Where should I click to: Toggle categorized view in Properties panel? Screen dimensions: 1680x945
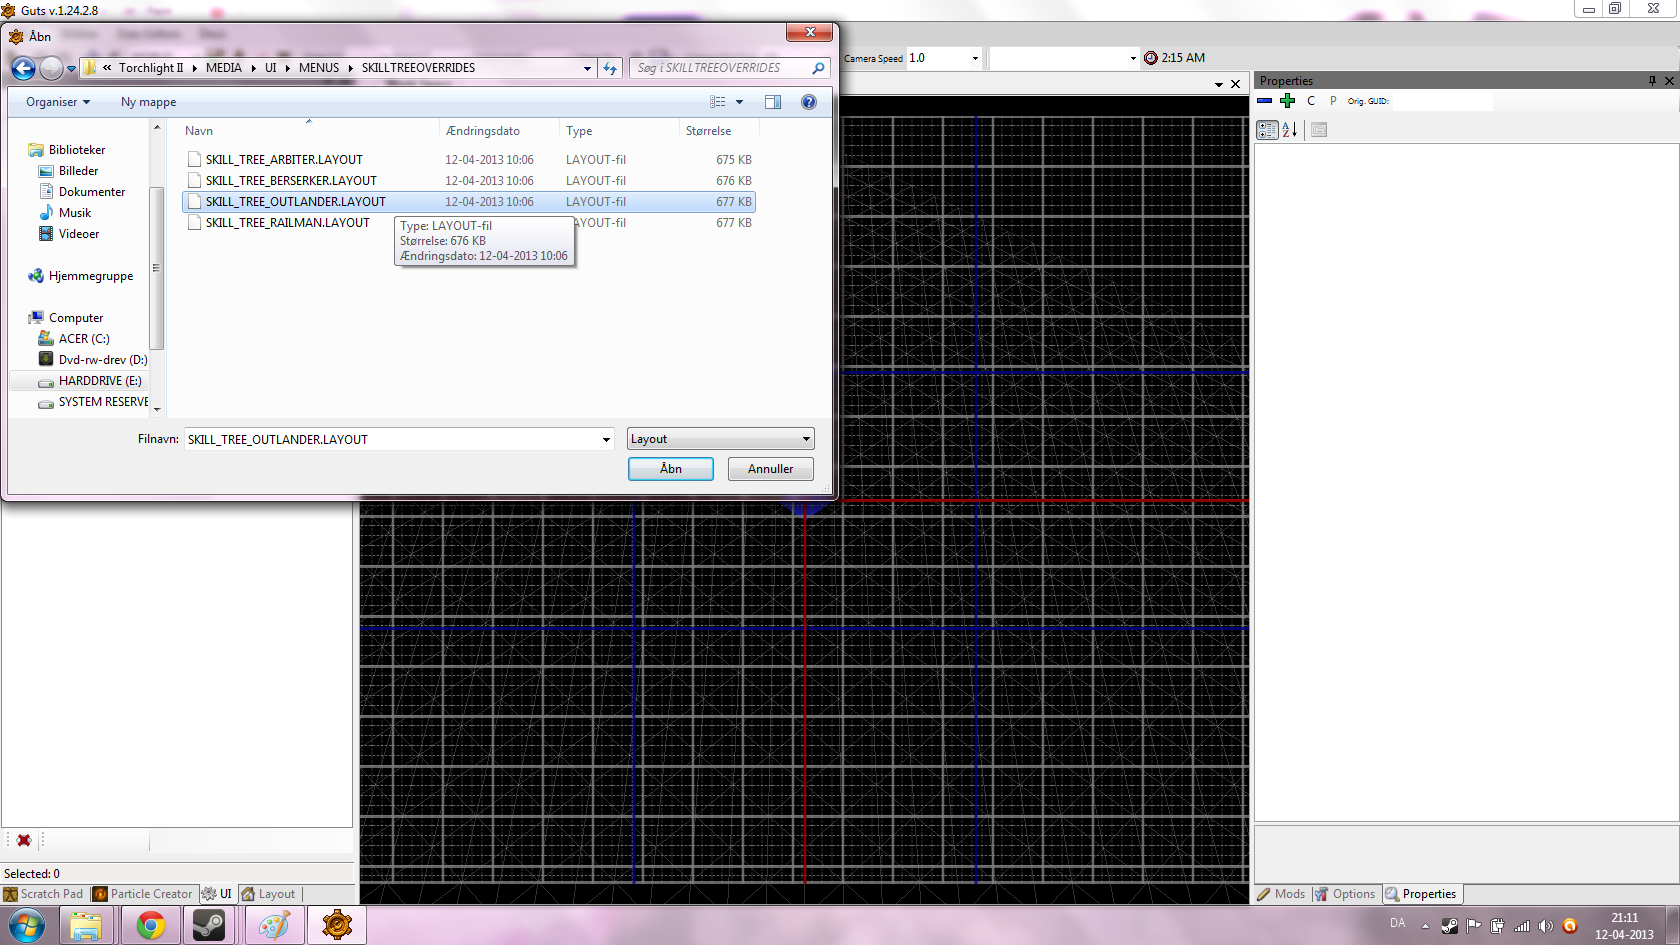coord(1267,130)
